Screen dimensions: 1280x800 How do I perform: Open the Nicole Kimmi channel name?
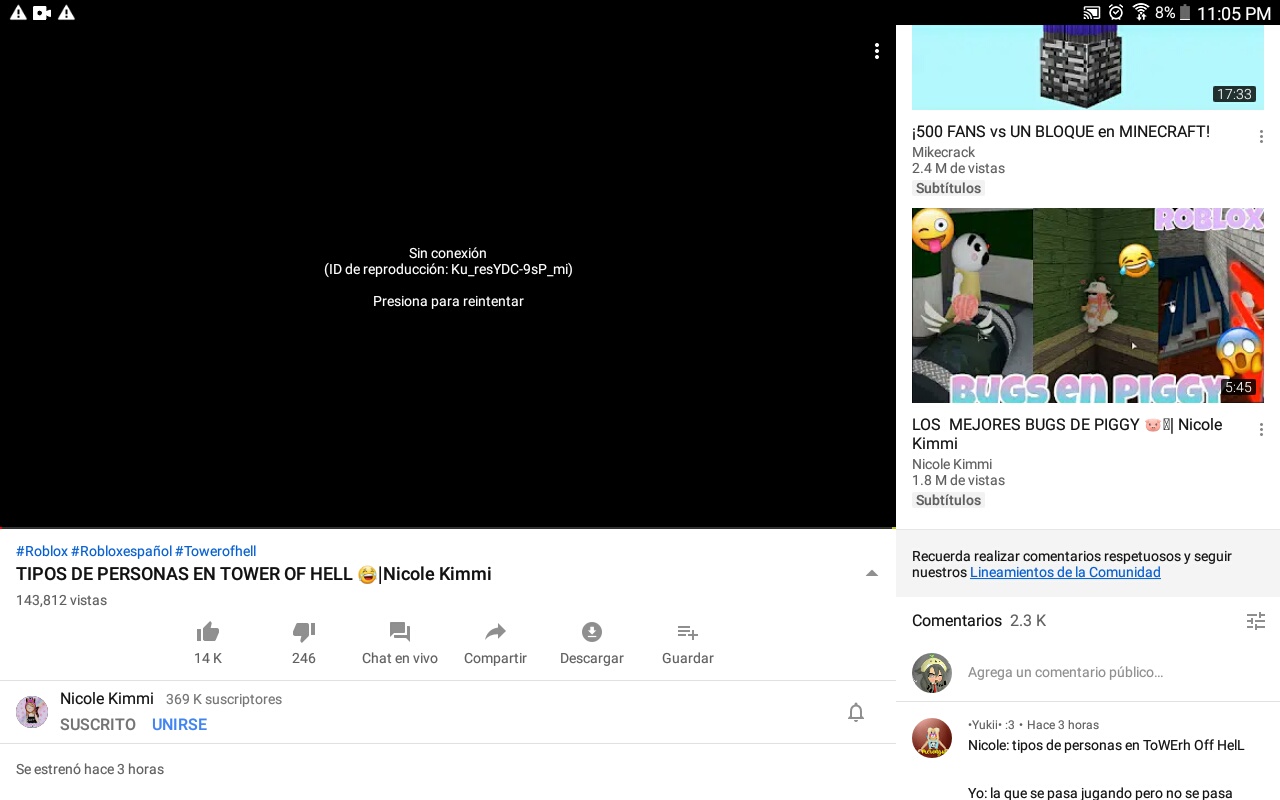point(107,699)
